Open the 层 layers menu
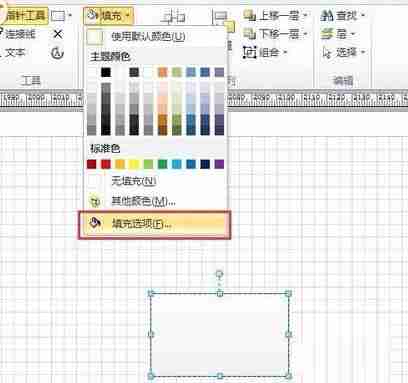 coord(338,34)
